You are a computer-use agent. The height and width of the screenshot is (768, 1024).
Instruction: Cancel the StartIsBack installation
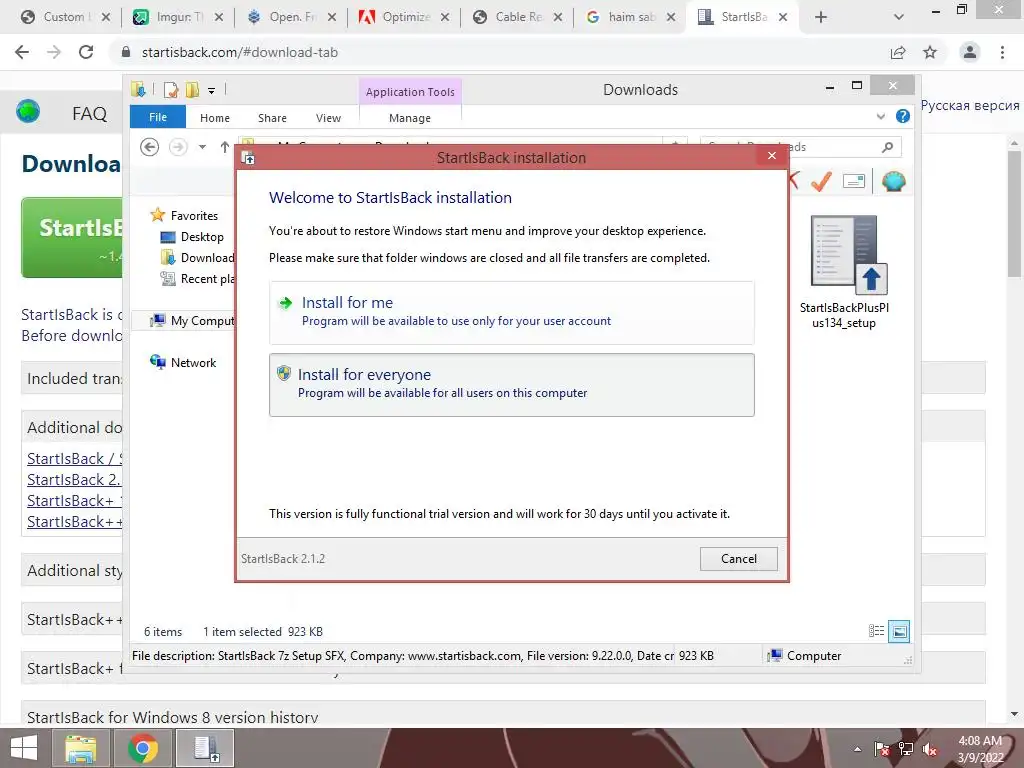pyautogui.click(x=739, y=559)
